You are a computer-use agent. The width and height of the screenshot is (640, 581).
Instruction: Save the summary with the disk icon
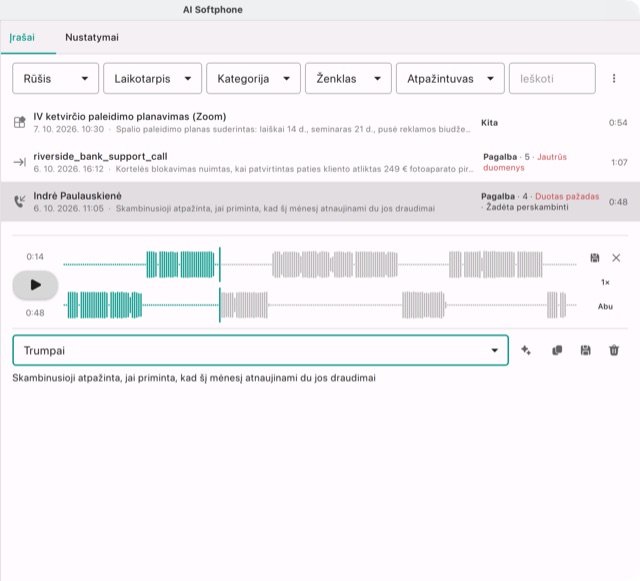click(585, 350)
